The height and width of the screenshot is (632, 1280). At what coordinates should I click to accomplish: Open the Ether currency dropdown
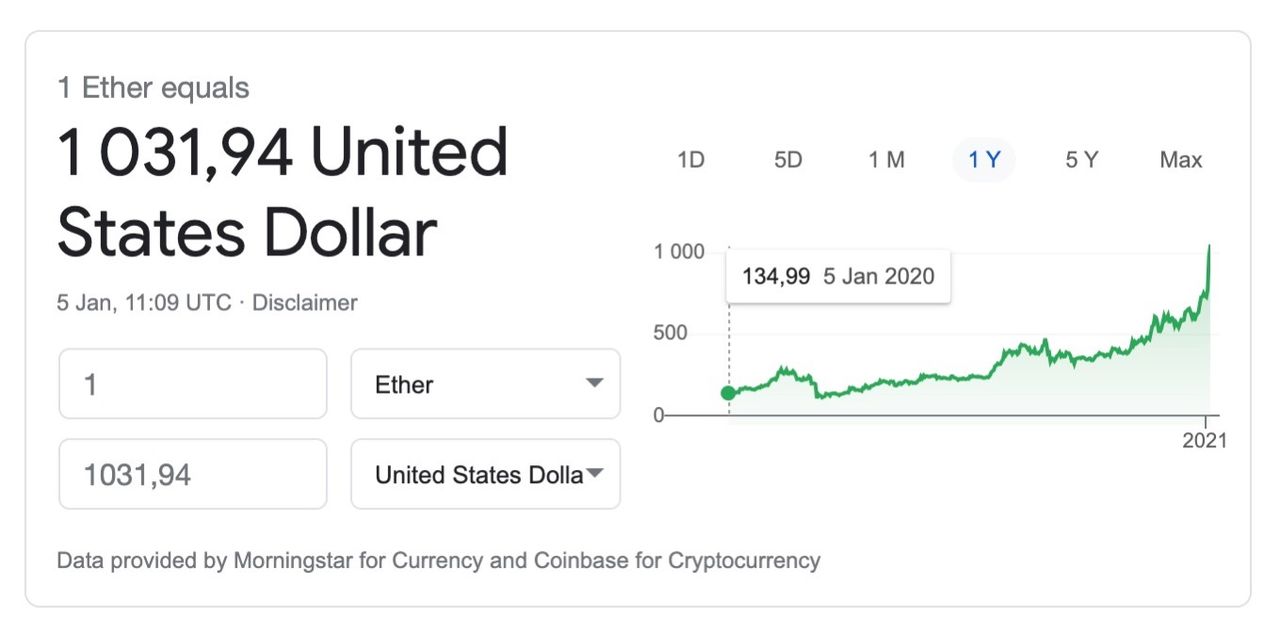pyautogui.click(x=485, y=384)
